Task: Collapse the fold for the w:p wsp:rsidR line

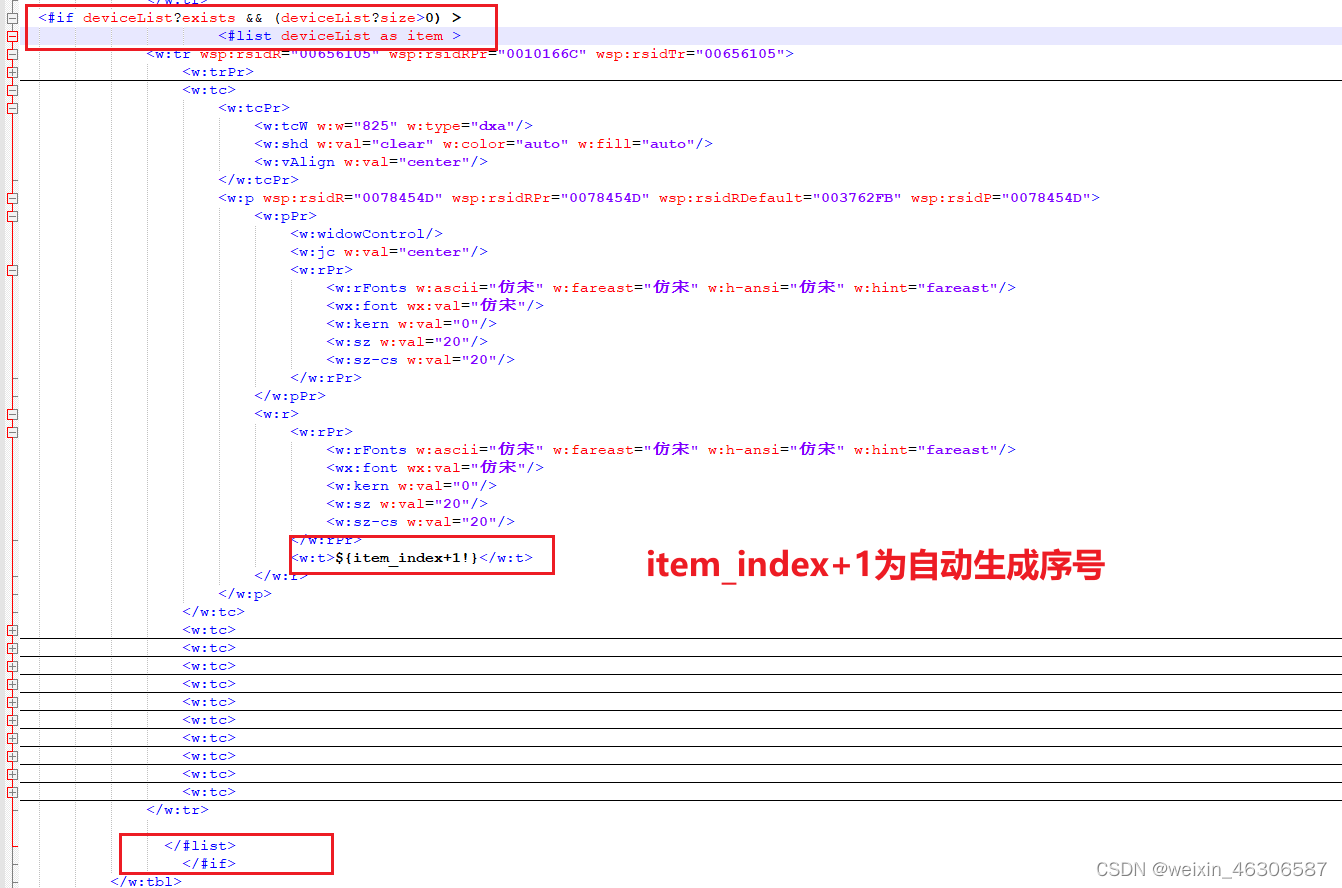Action: pyautogui.click(x=12, y=198)
